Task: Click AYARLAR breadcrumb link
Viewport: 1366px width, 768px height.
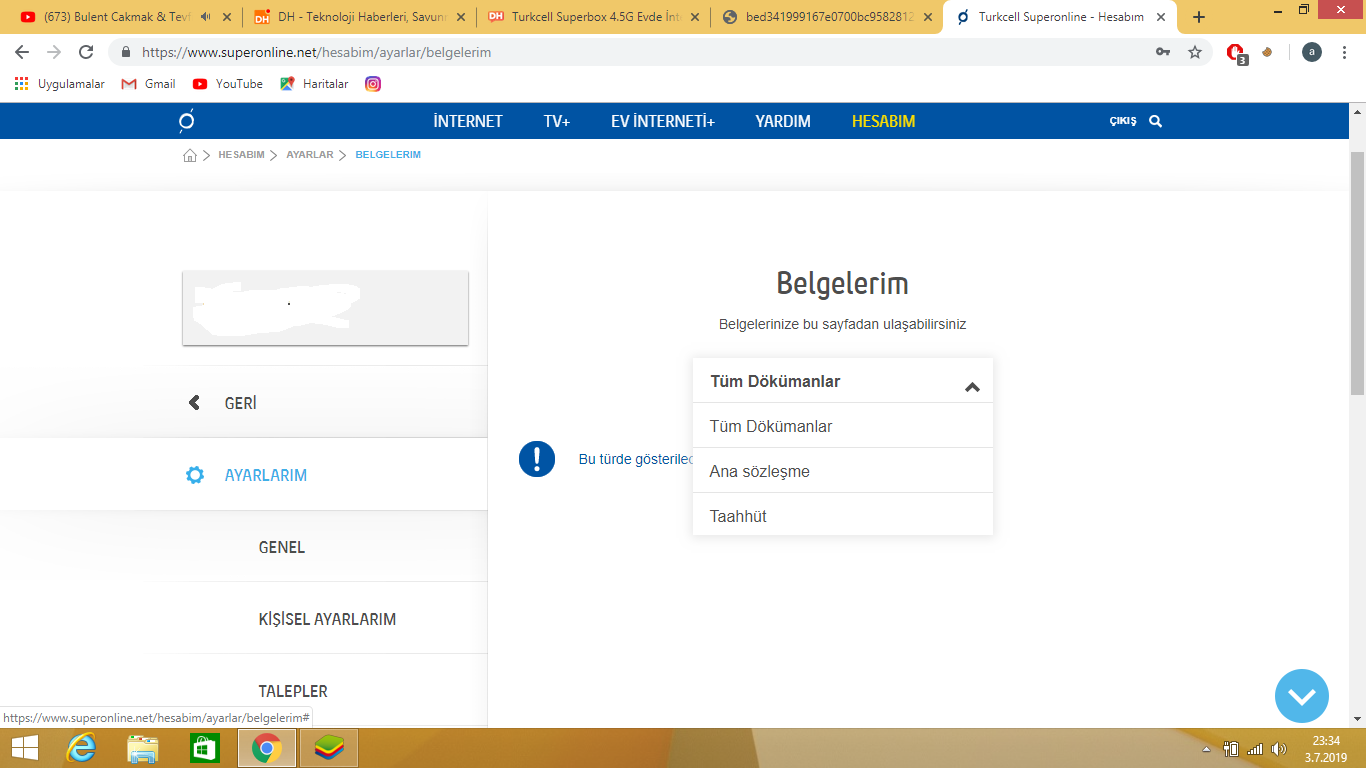Action: point(310,155)
